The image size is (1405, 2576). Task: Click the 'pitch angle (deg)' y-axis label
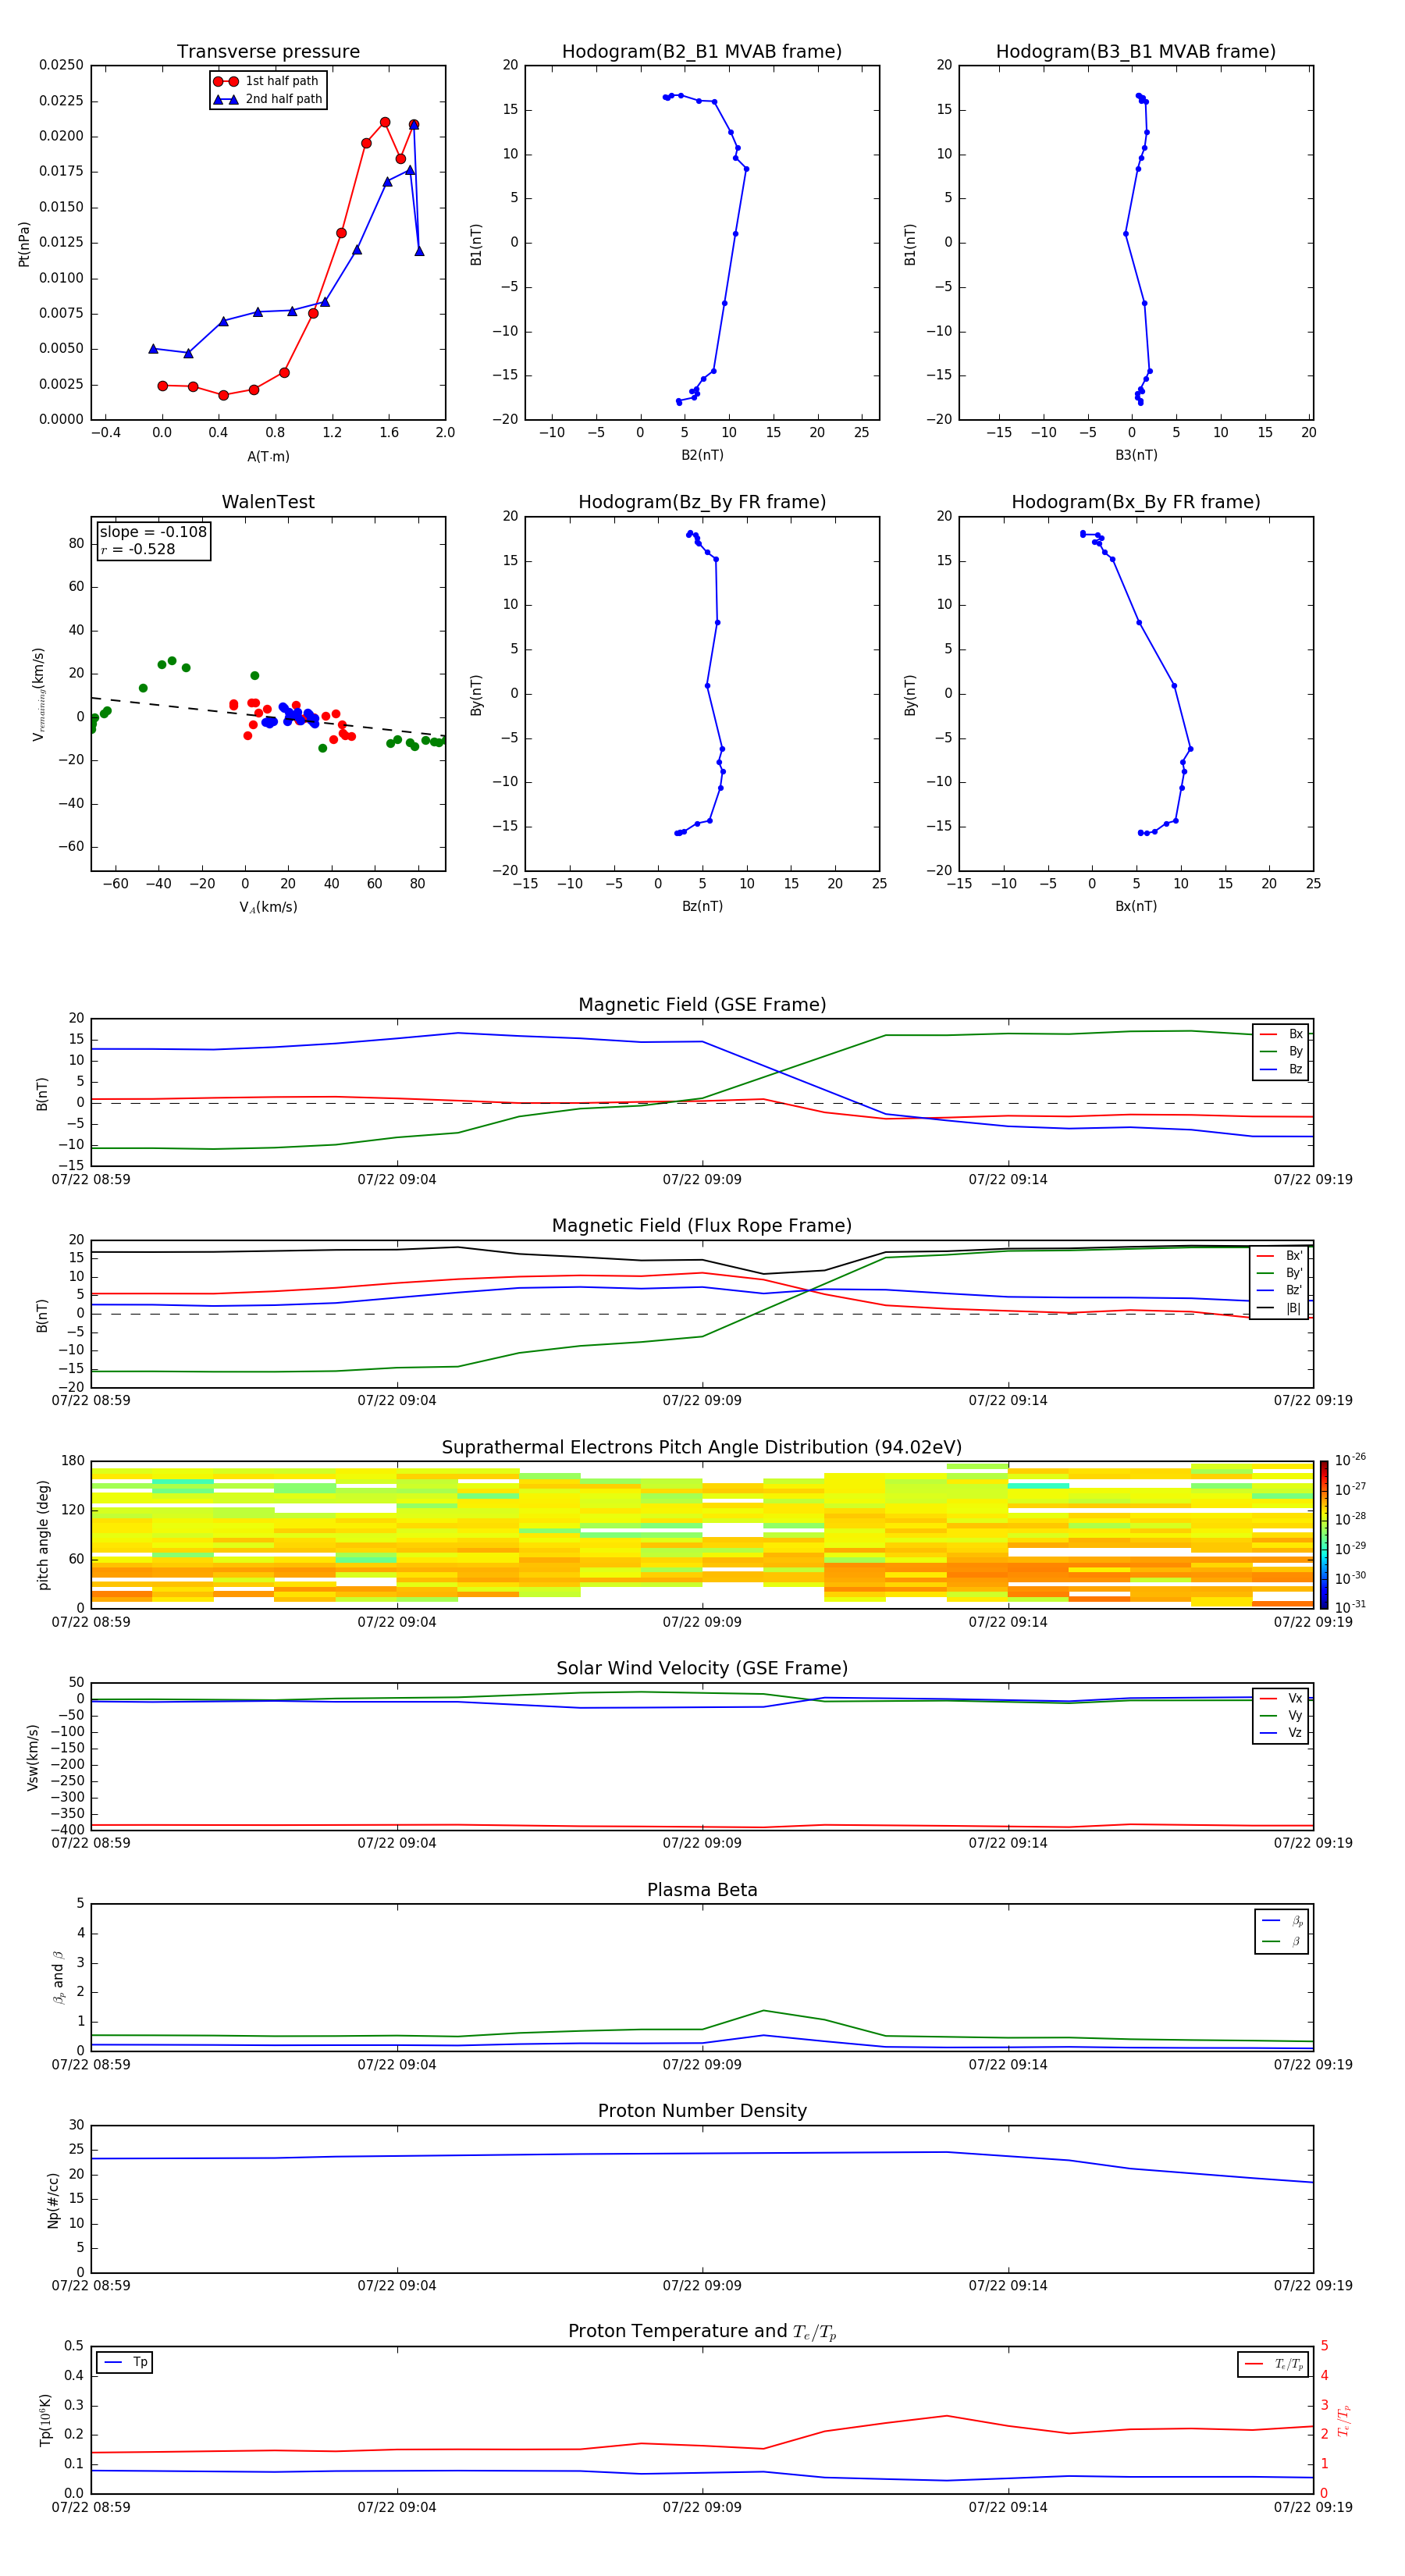(43, 1535)
